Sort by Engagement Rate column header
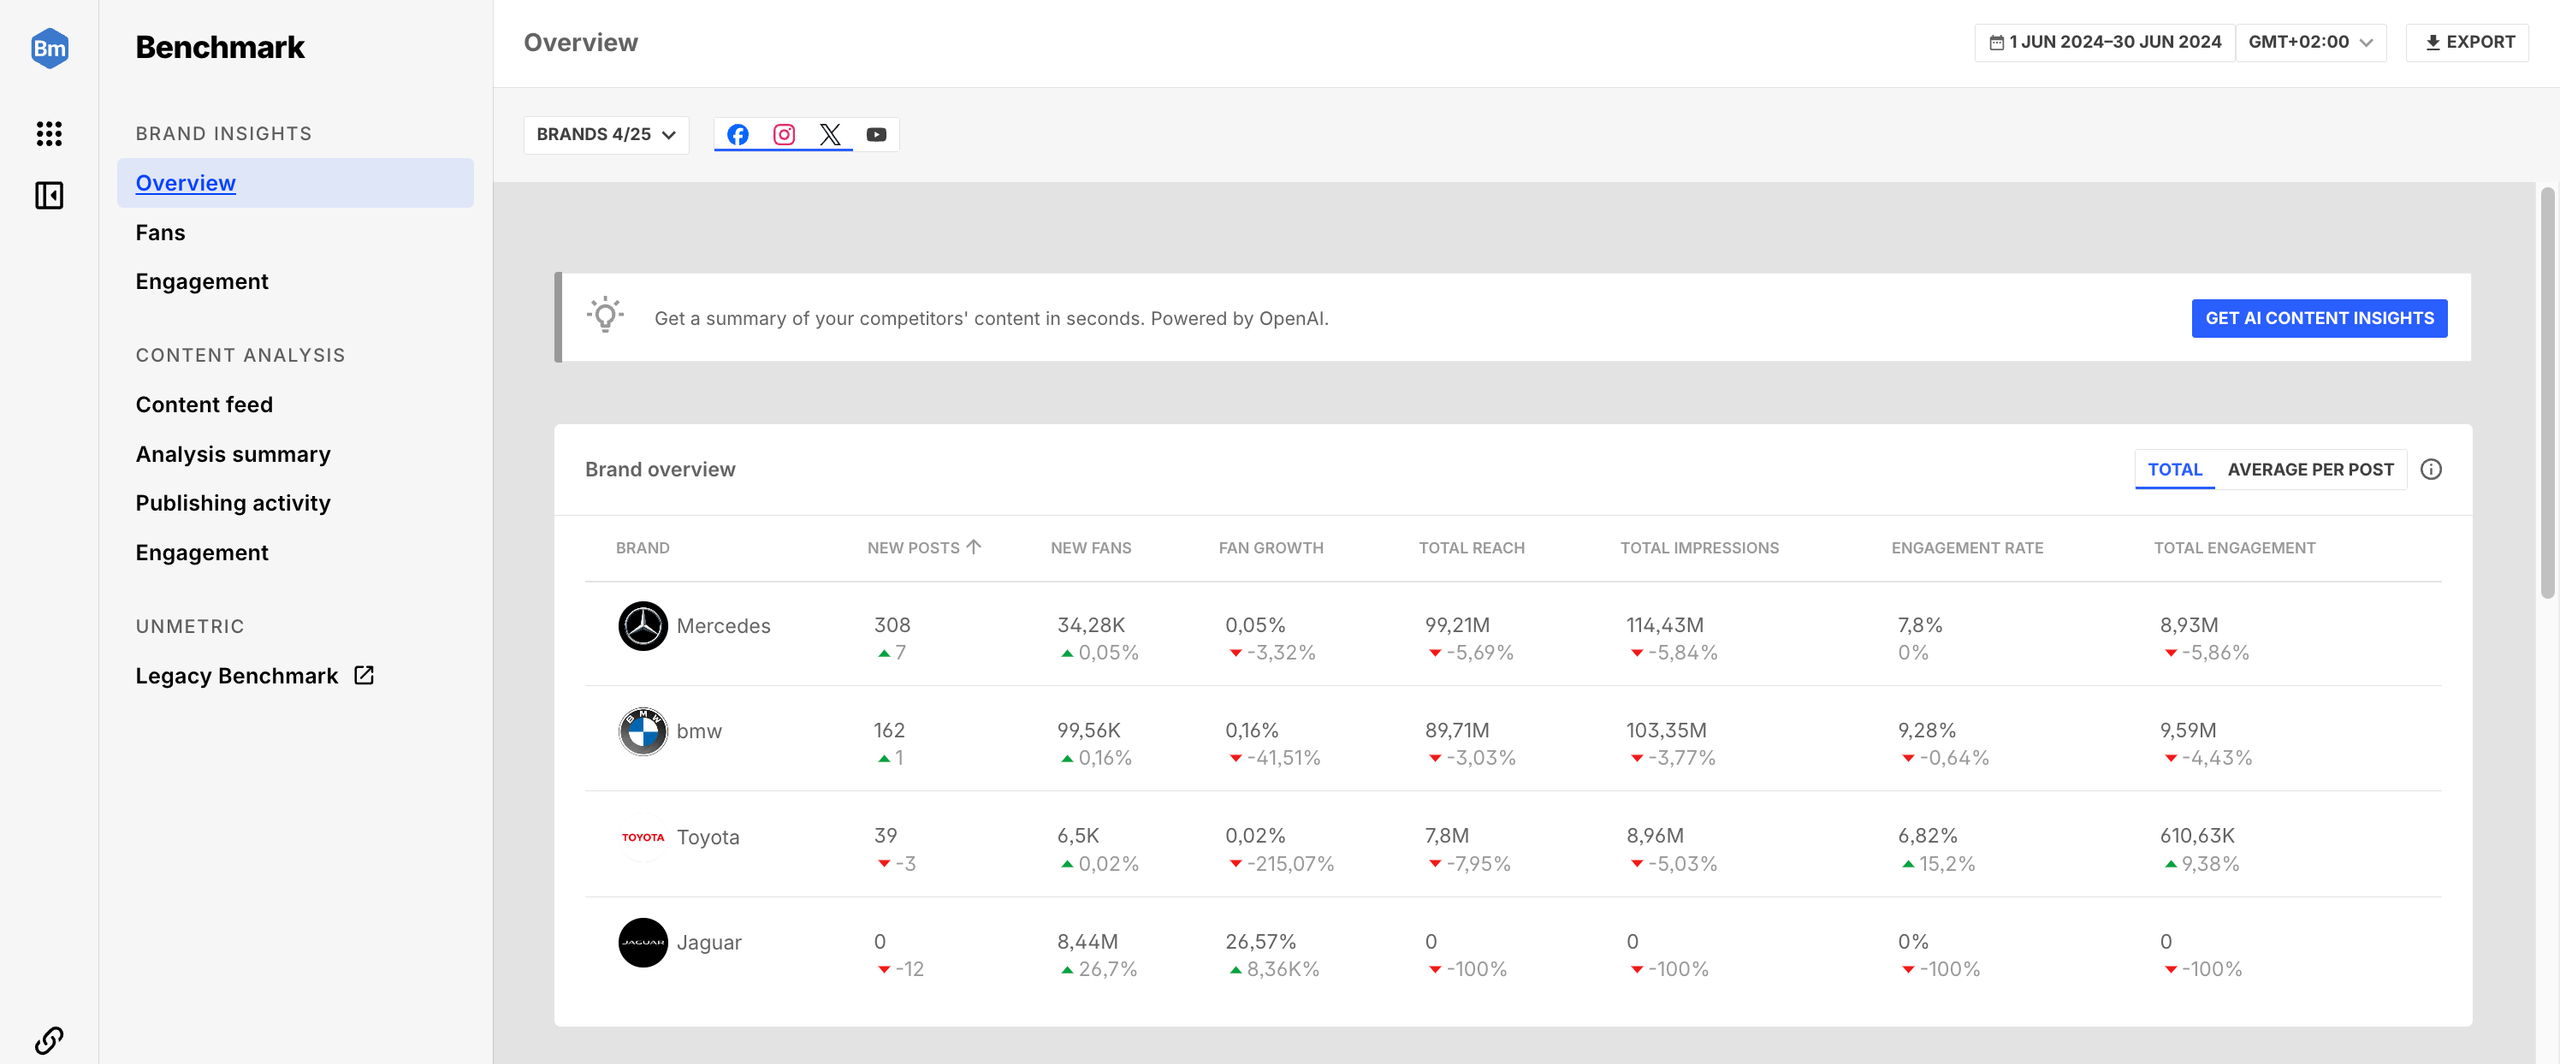Viewport: 2560px width, 1064px height. pos(1967,548)
